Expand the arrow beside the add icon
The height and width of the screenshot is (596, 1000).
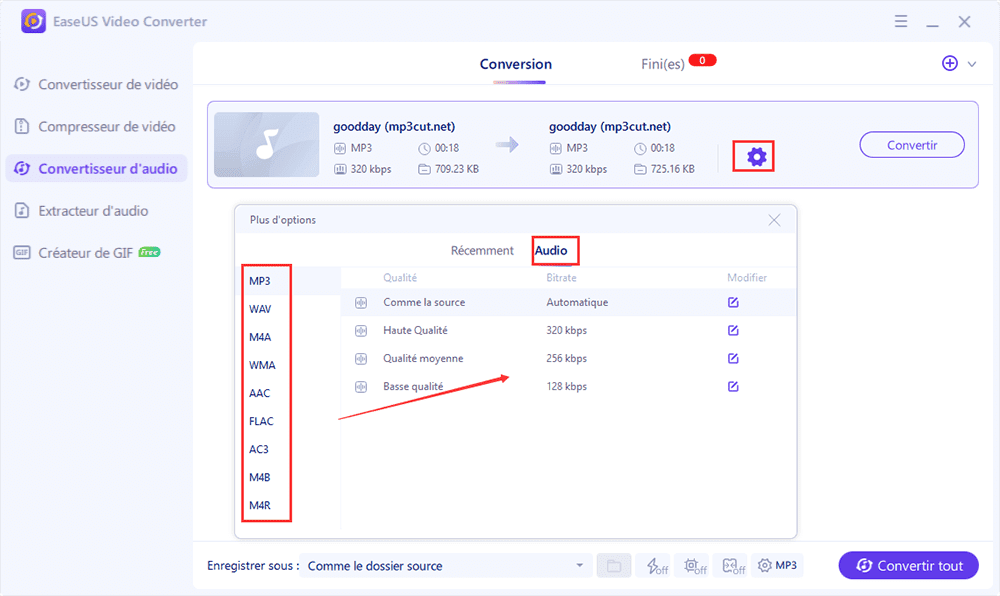pos(972,64)
